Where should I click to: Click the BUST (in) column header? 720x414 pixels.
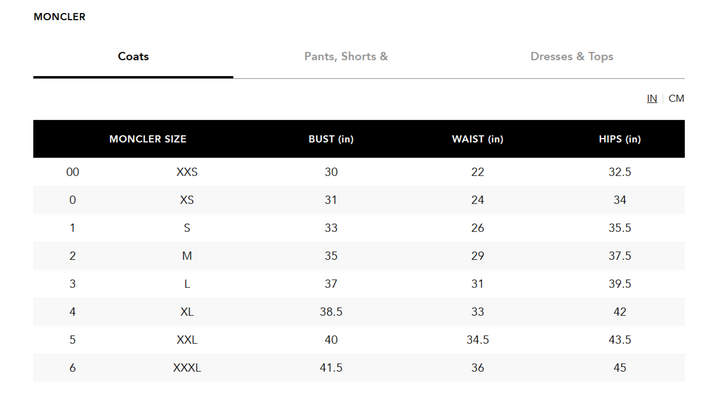331,139
